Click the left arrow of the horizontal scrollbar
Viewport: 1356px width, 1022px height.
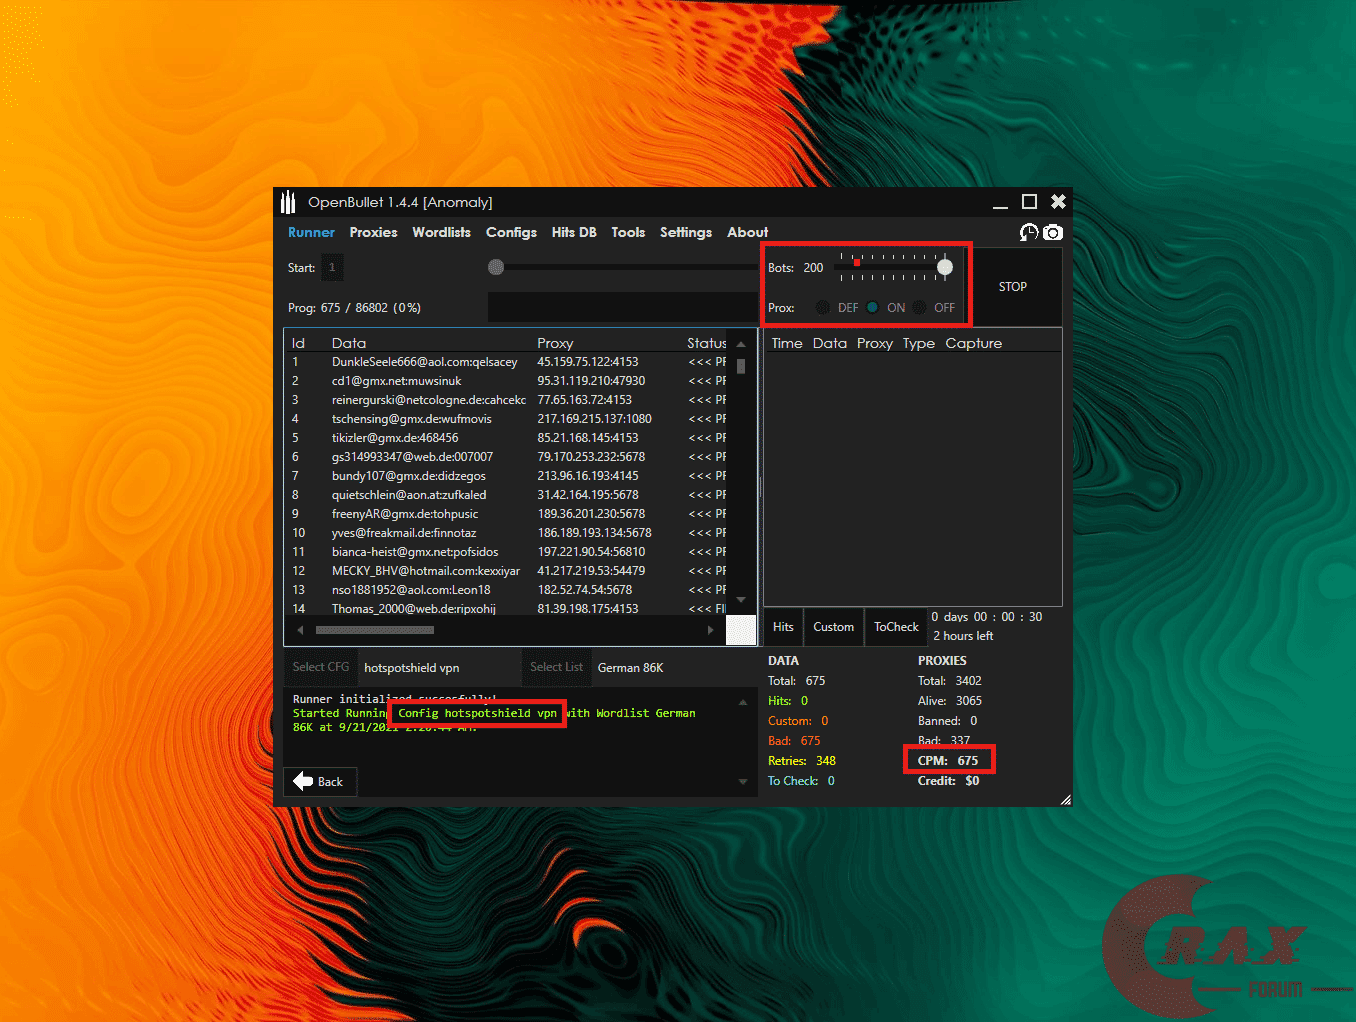(x=299, y=630)
